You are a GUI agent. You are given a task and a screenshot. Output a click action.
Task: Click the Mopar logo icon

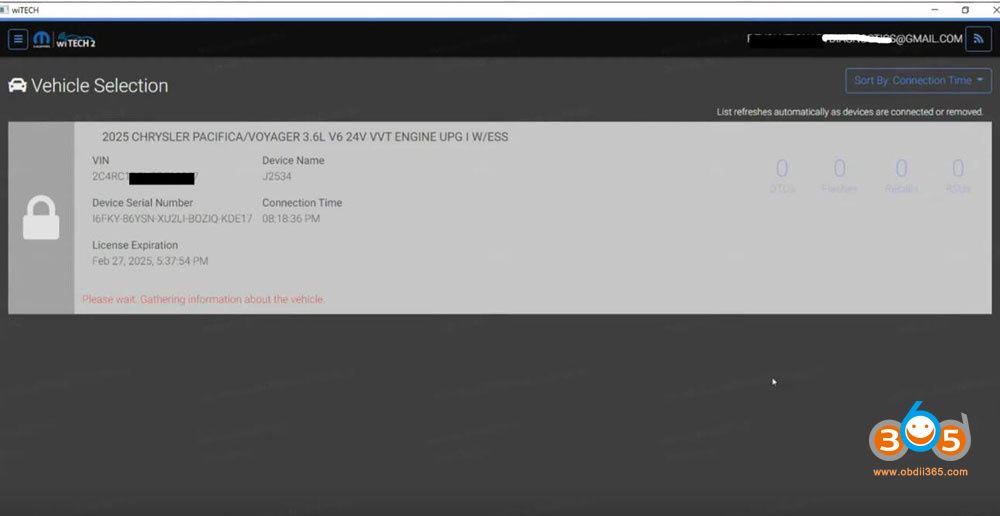(x=41, y=40)
